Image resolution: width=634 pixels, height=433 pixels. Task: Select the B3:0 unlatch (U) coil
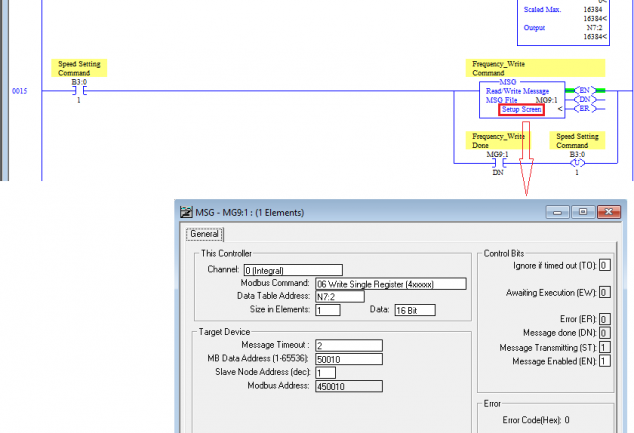577,163
